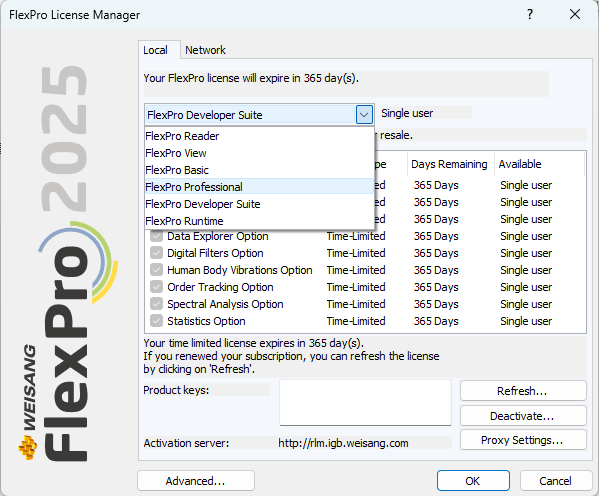Open the Advanced... options
Screen dimensions: 599x496
coord(196,481)
